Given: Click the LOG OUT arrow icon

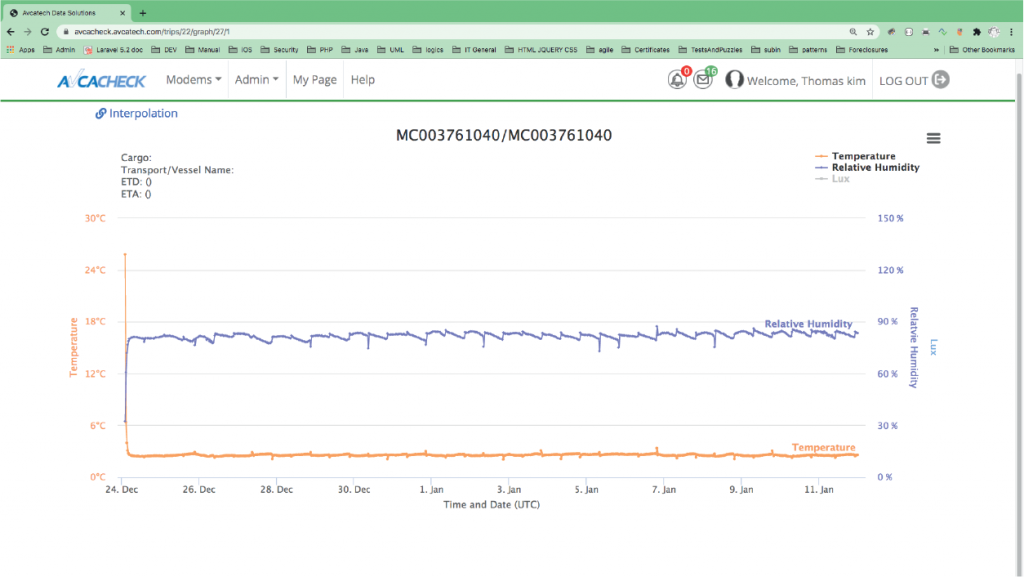Looking at the screenshot, I should pos(940,80).
